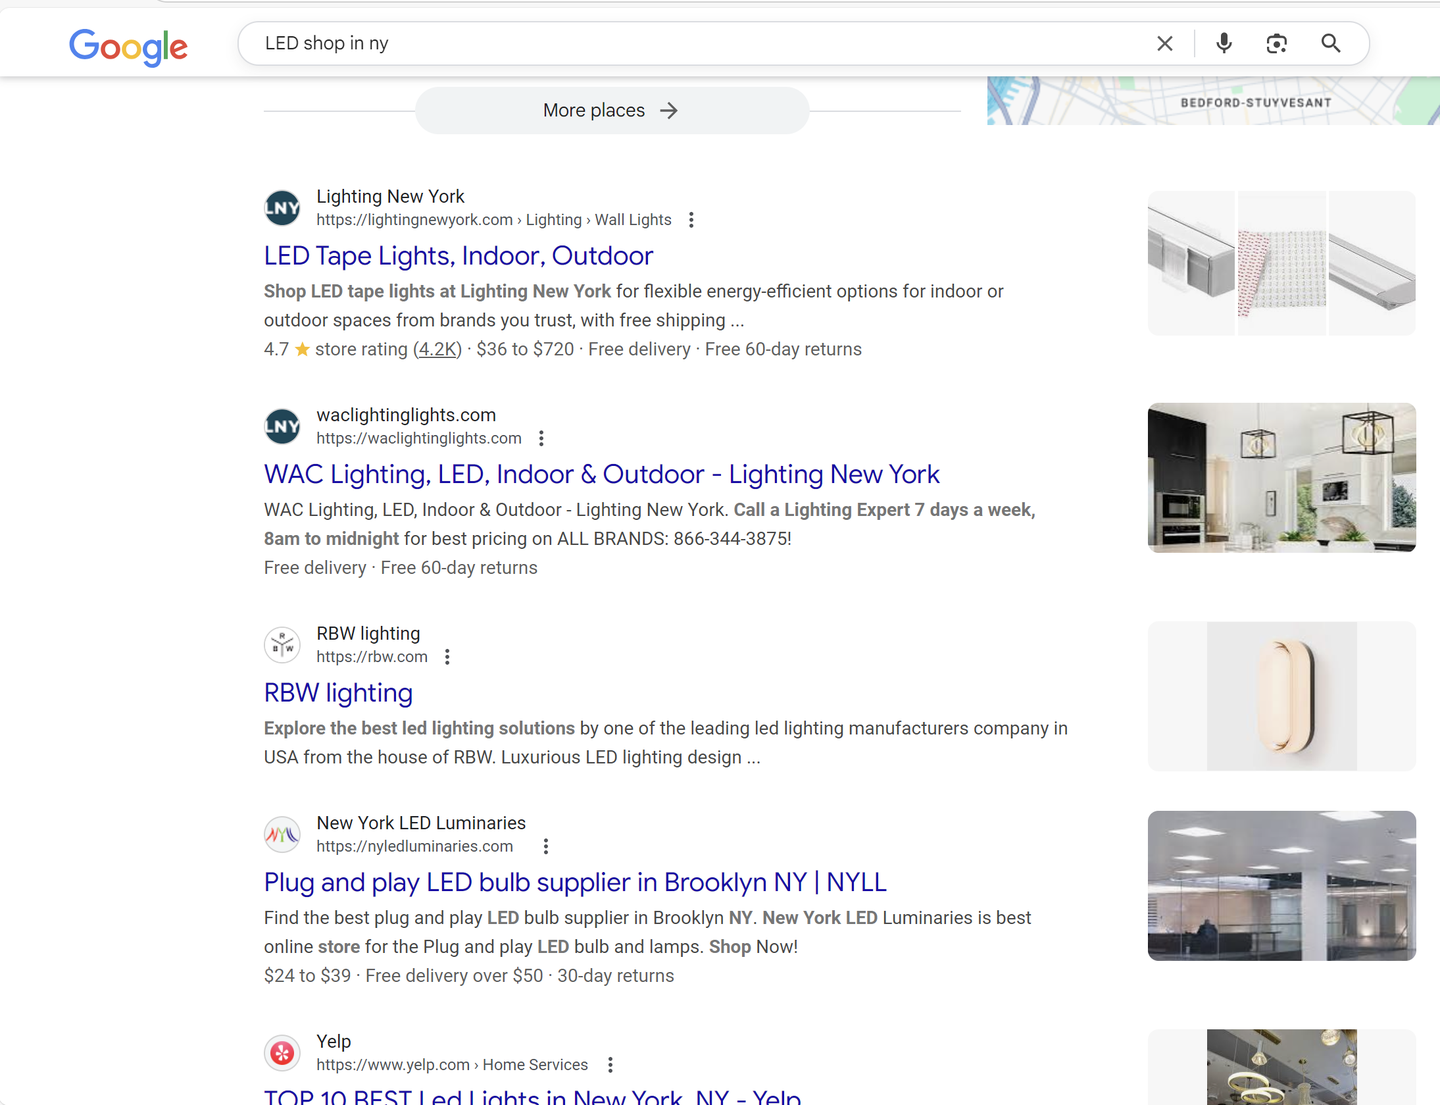Click the '$36 to $720' price range text
Screen dimensions: 1440x1105
[525, 349]
